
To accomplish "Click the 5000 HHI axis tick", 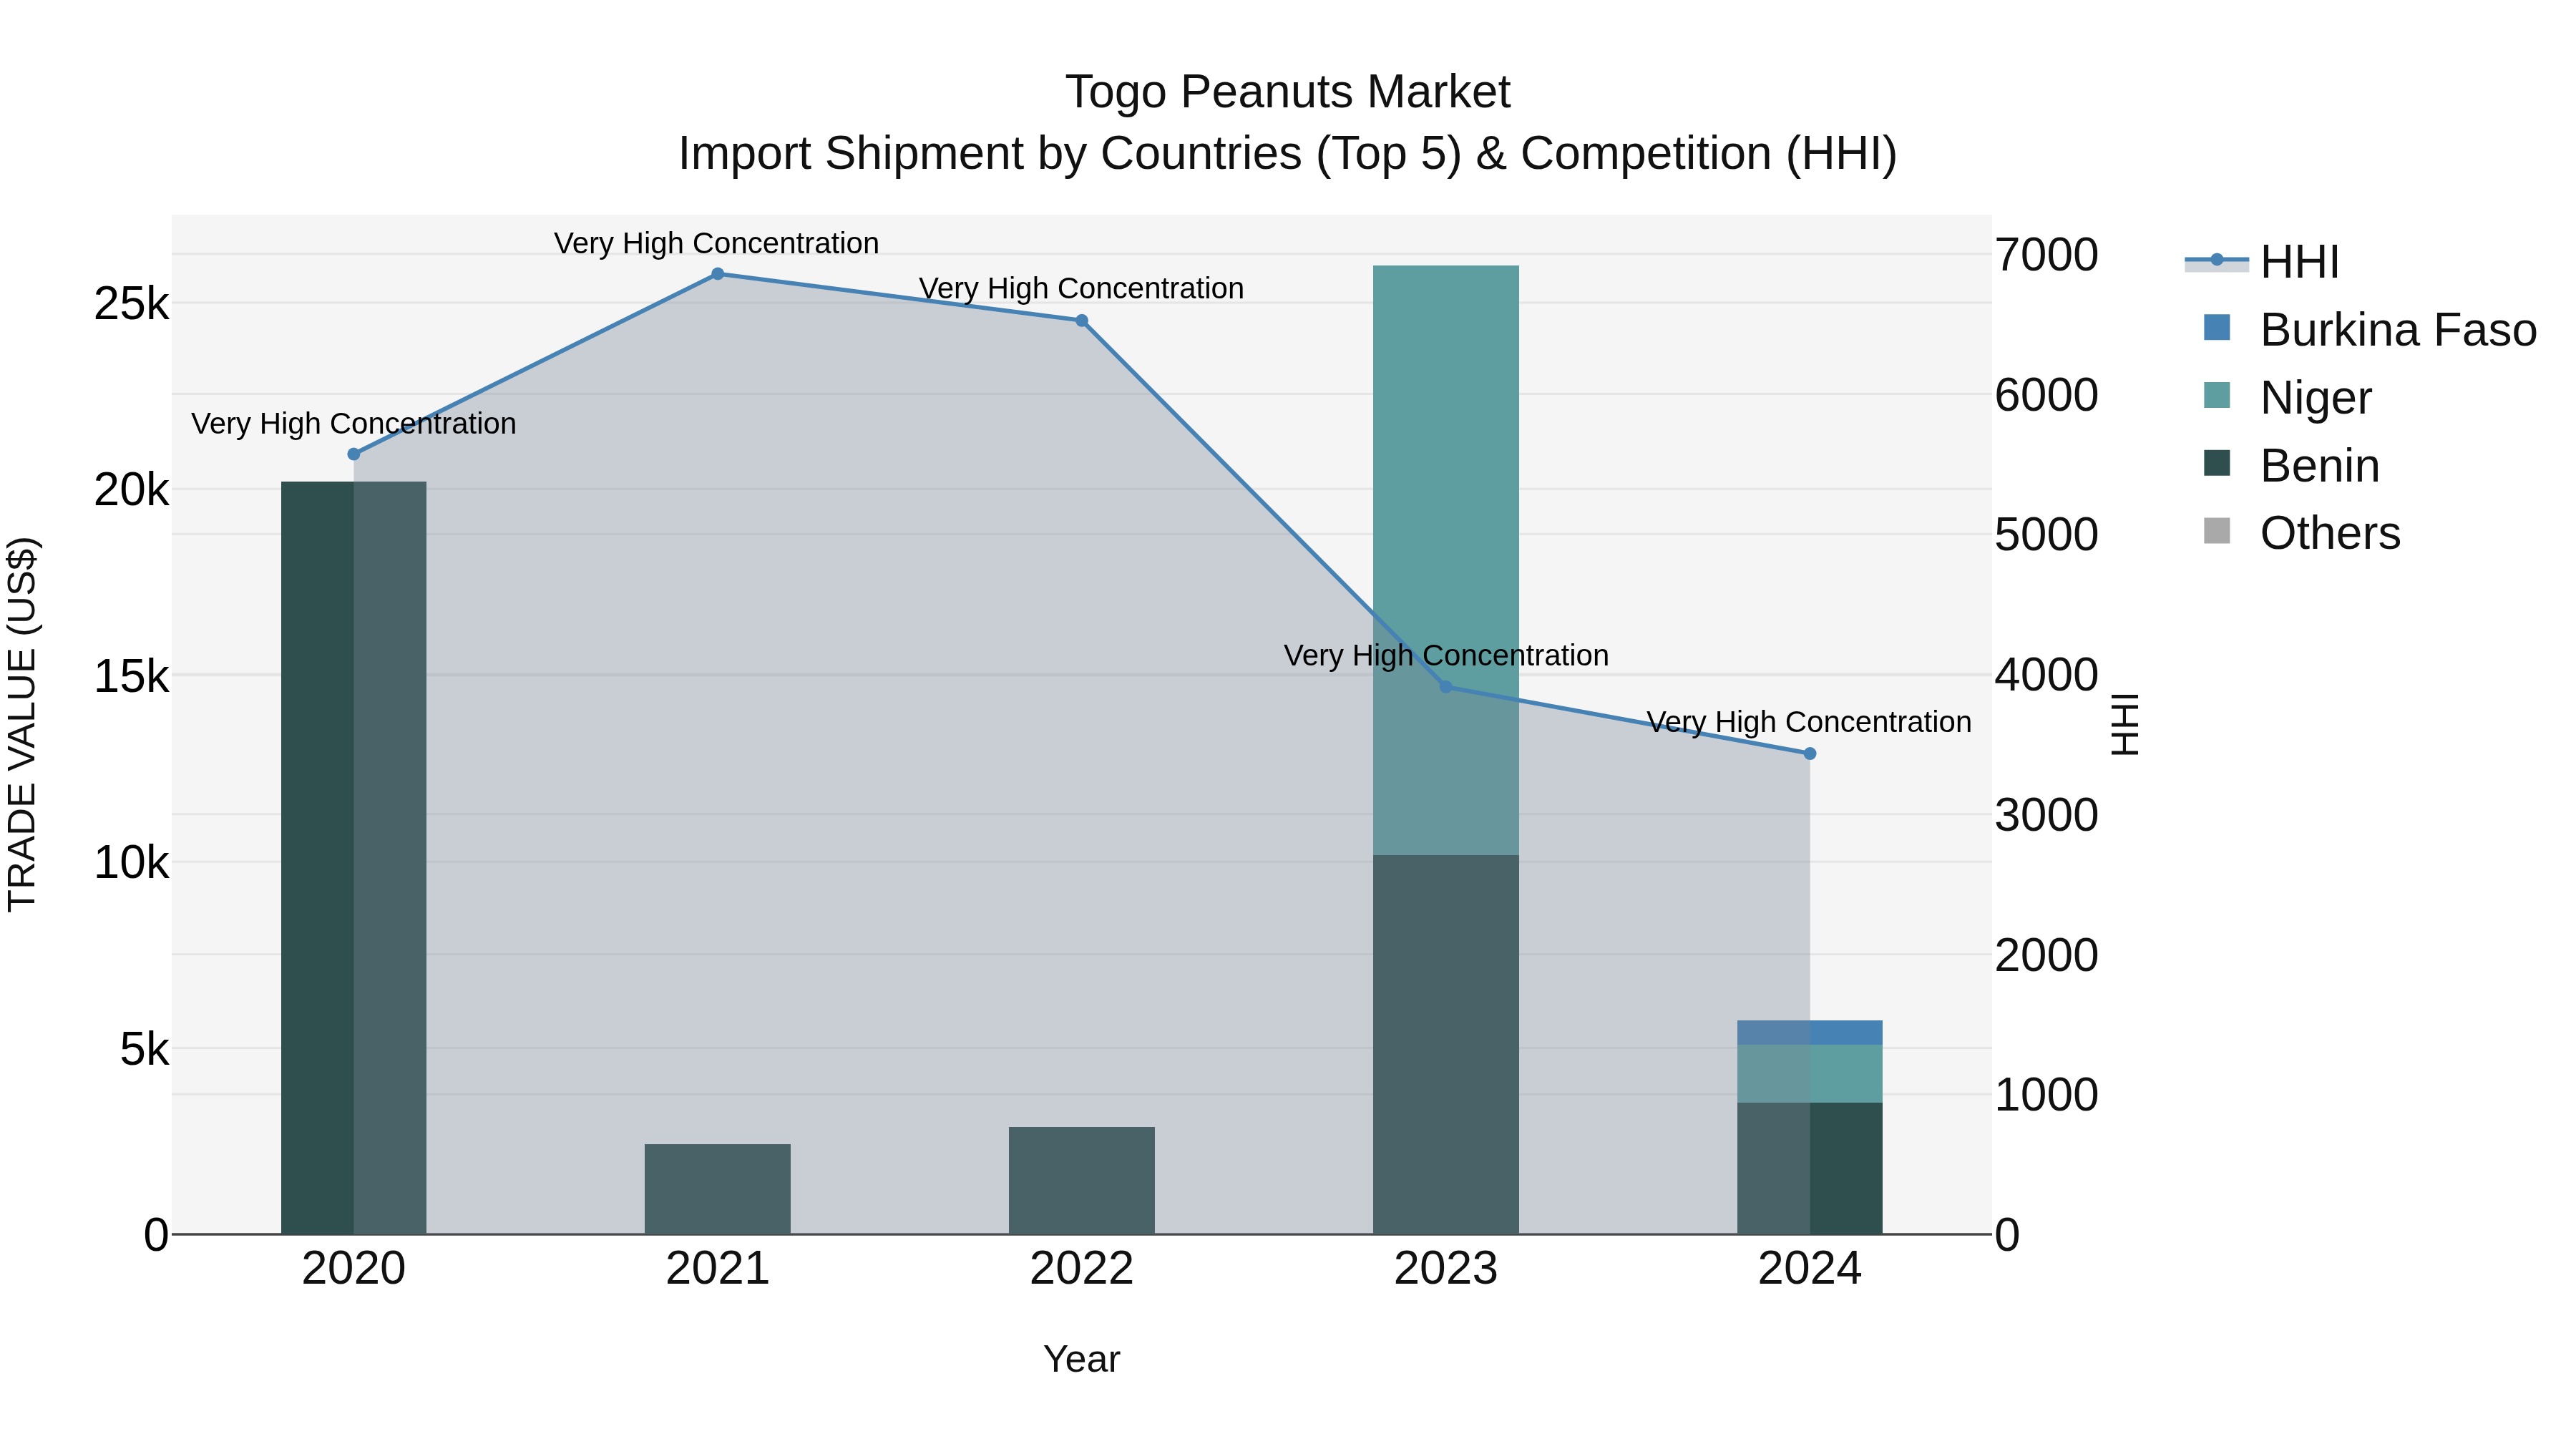I will coord(2046,535).
